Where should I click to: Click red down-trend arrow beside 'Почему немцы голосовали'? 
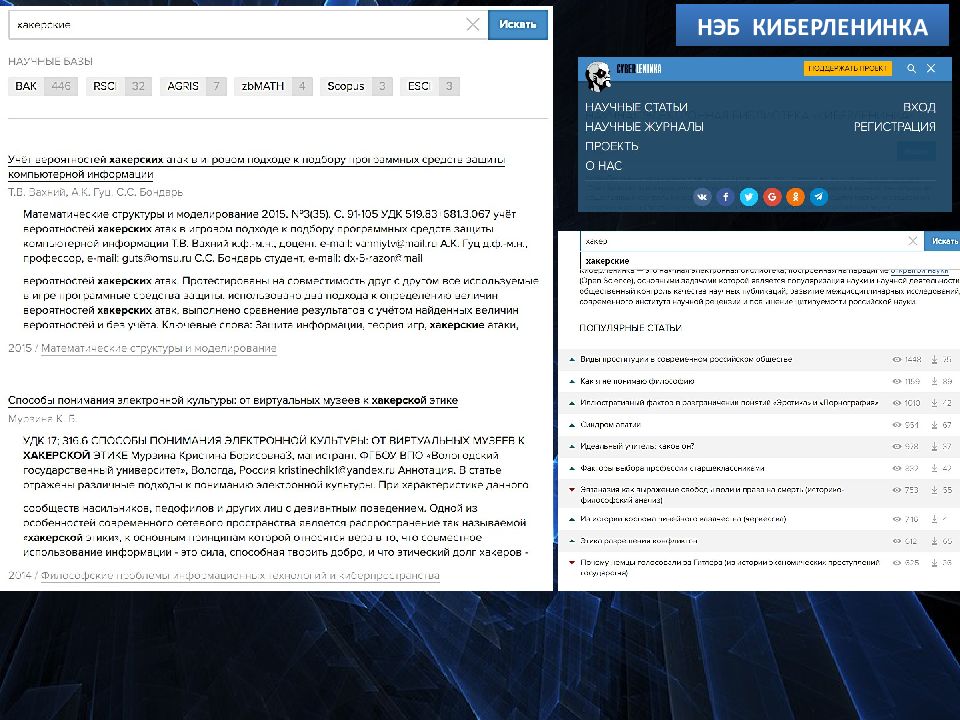[x=572, y=562]
